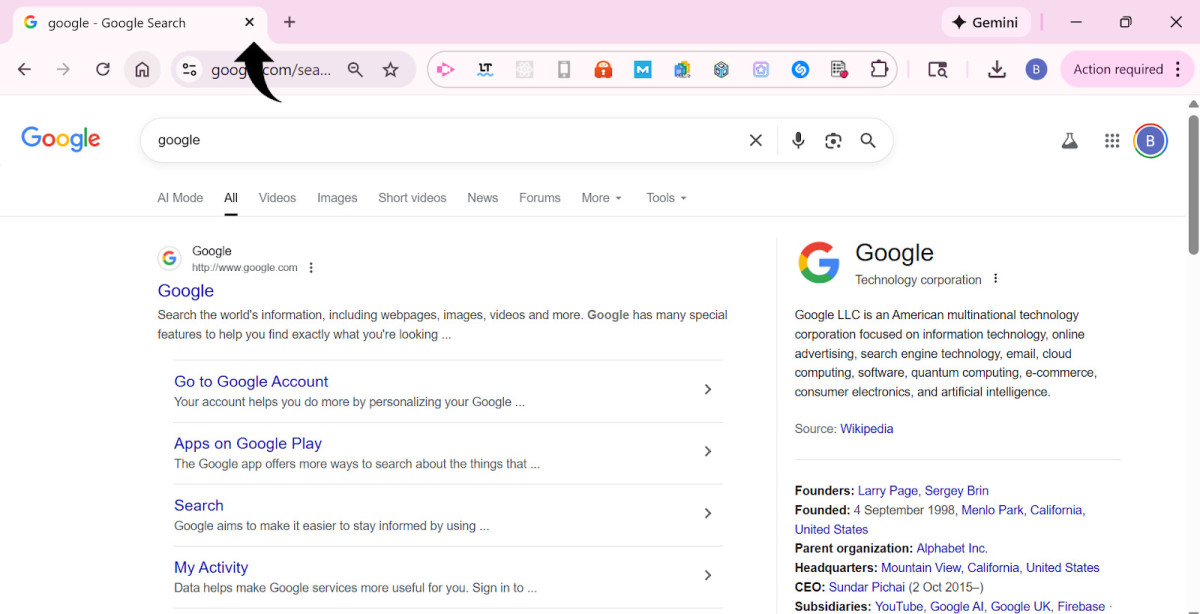This screenshot has height=614, width=1200.
Task: Open Google Lens camera search icon
Action: (x=833, y=140)
